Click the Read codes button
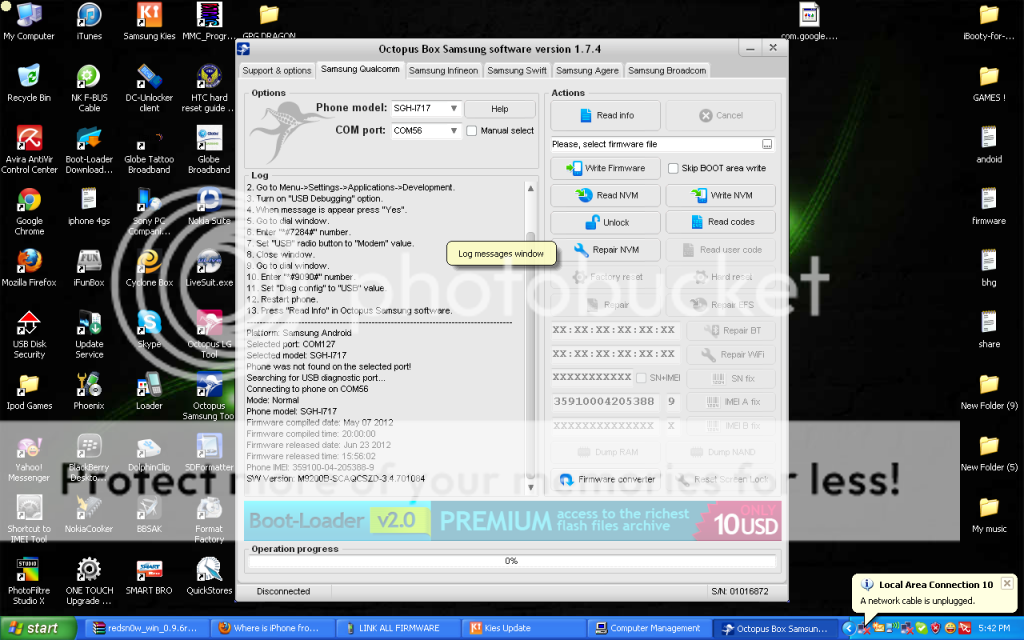The image size is (1024, 640). coord(720,222)
